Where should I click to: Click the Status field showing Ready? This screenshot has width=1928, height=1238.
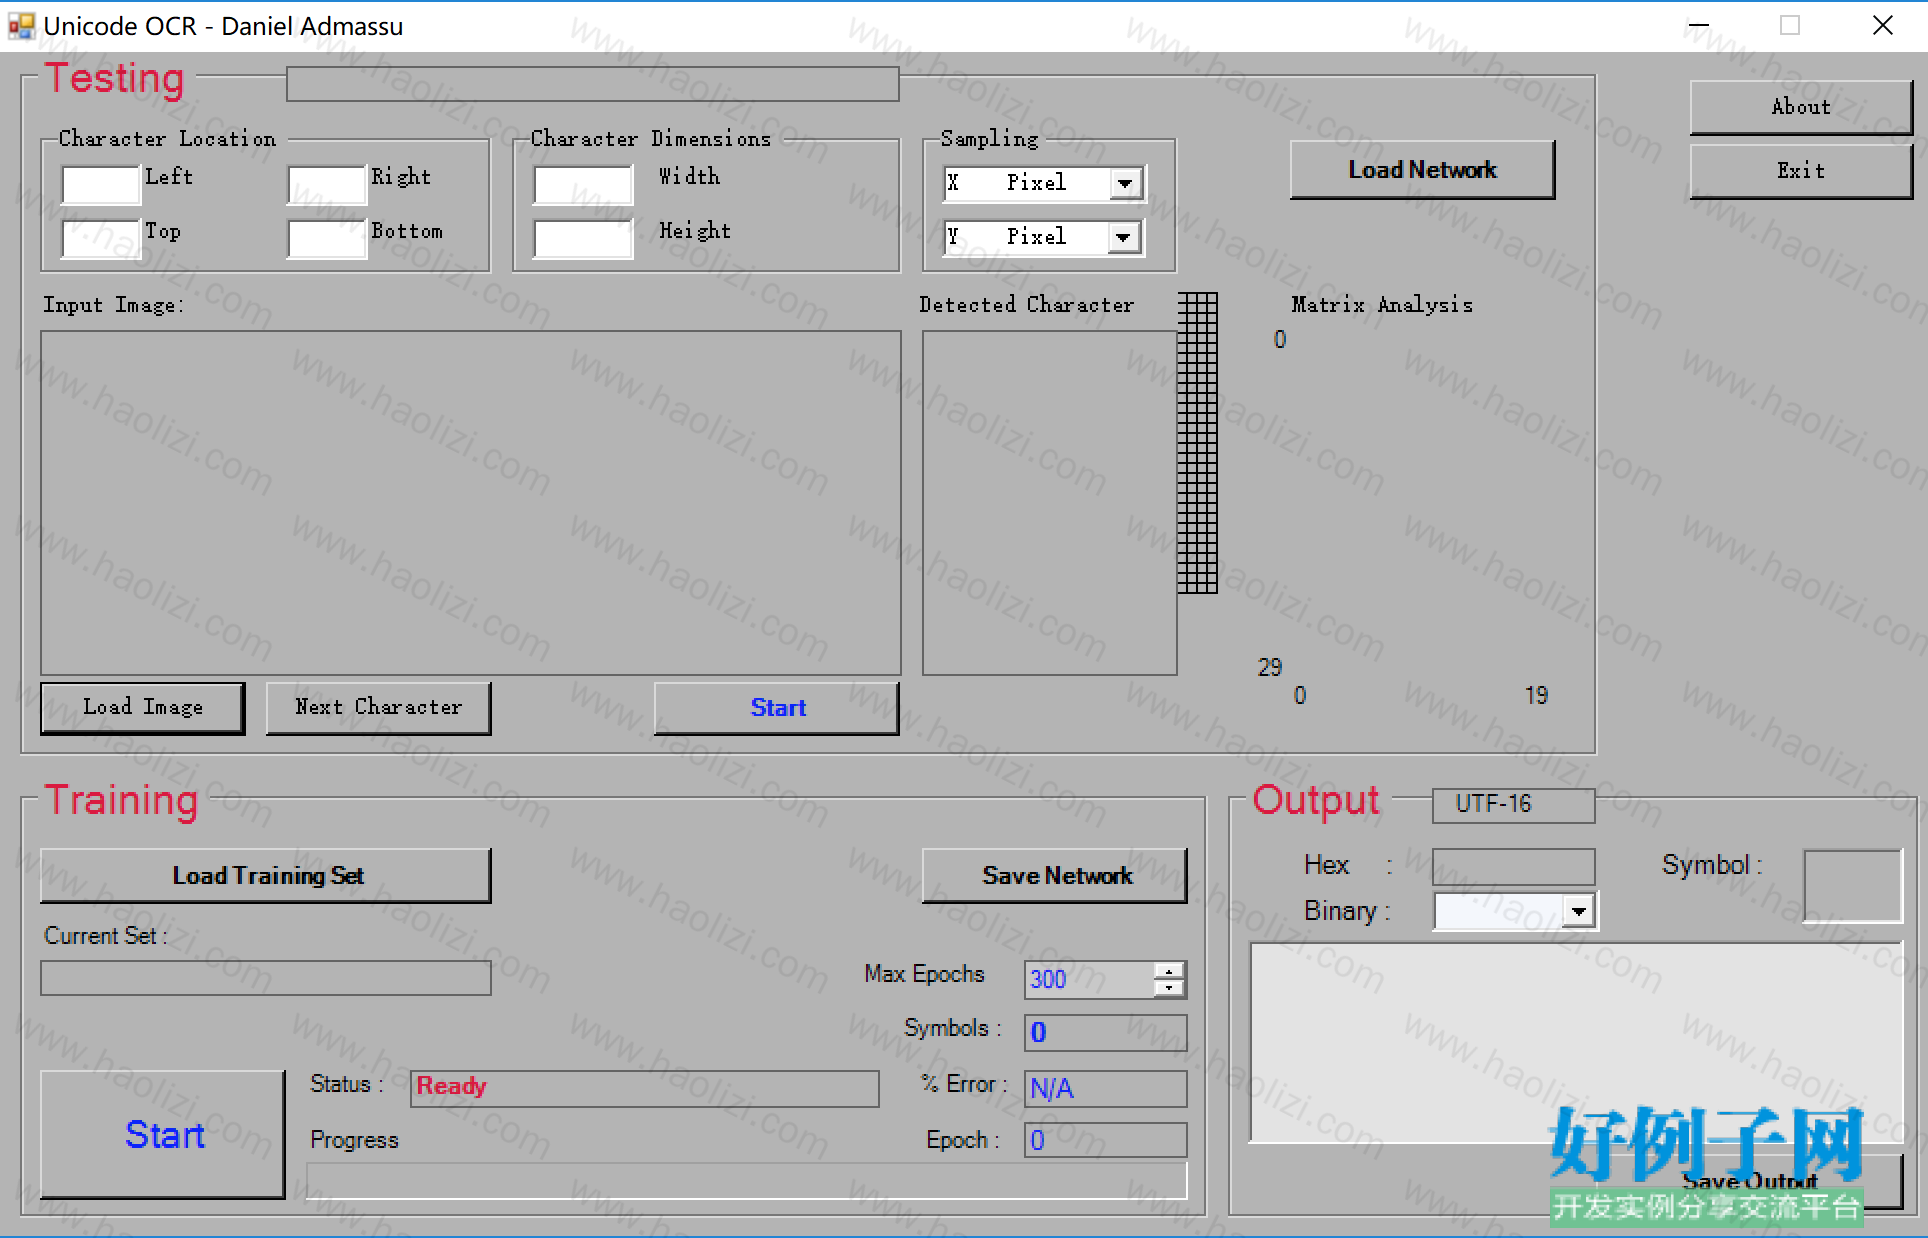pyautogui.click(x=645, y=1088)
